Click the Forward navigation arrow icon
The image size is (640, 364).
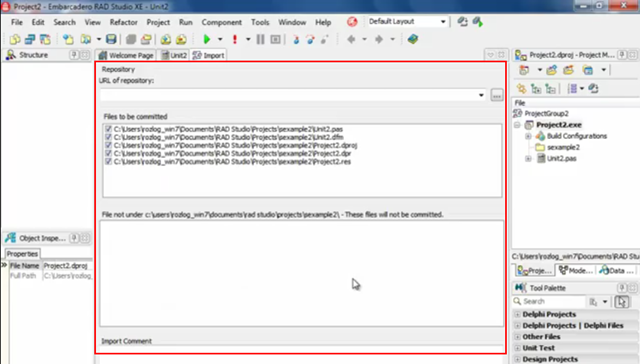click(379, 39)
